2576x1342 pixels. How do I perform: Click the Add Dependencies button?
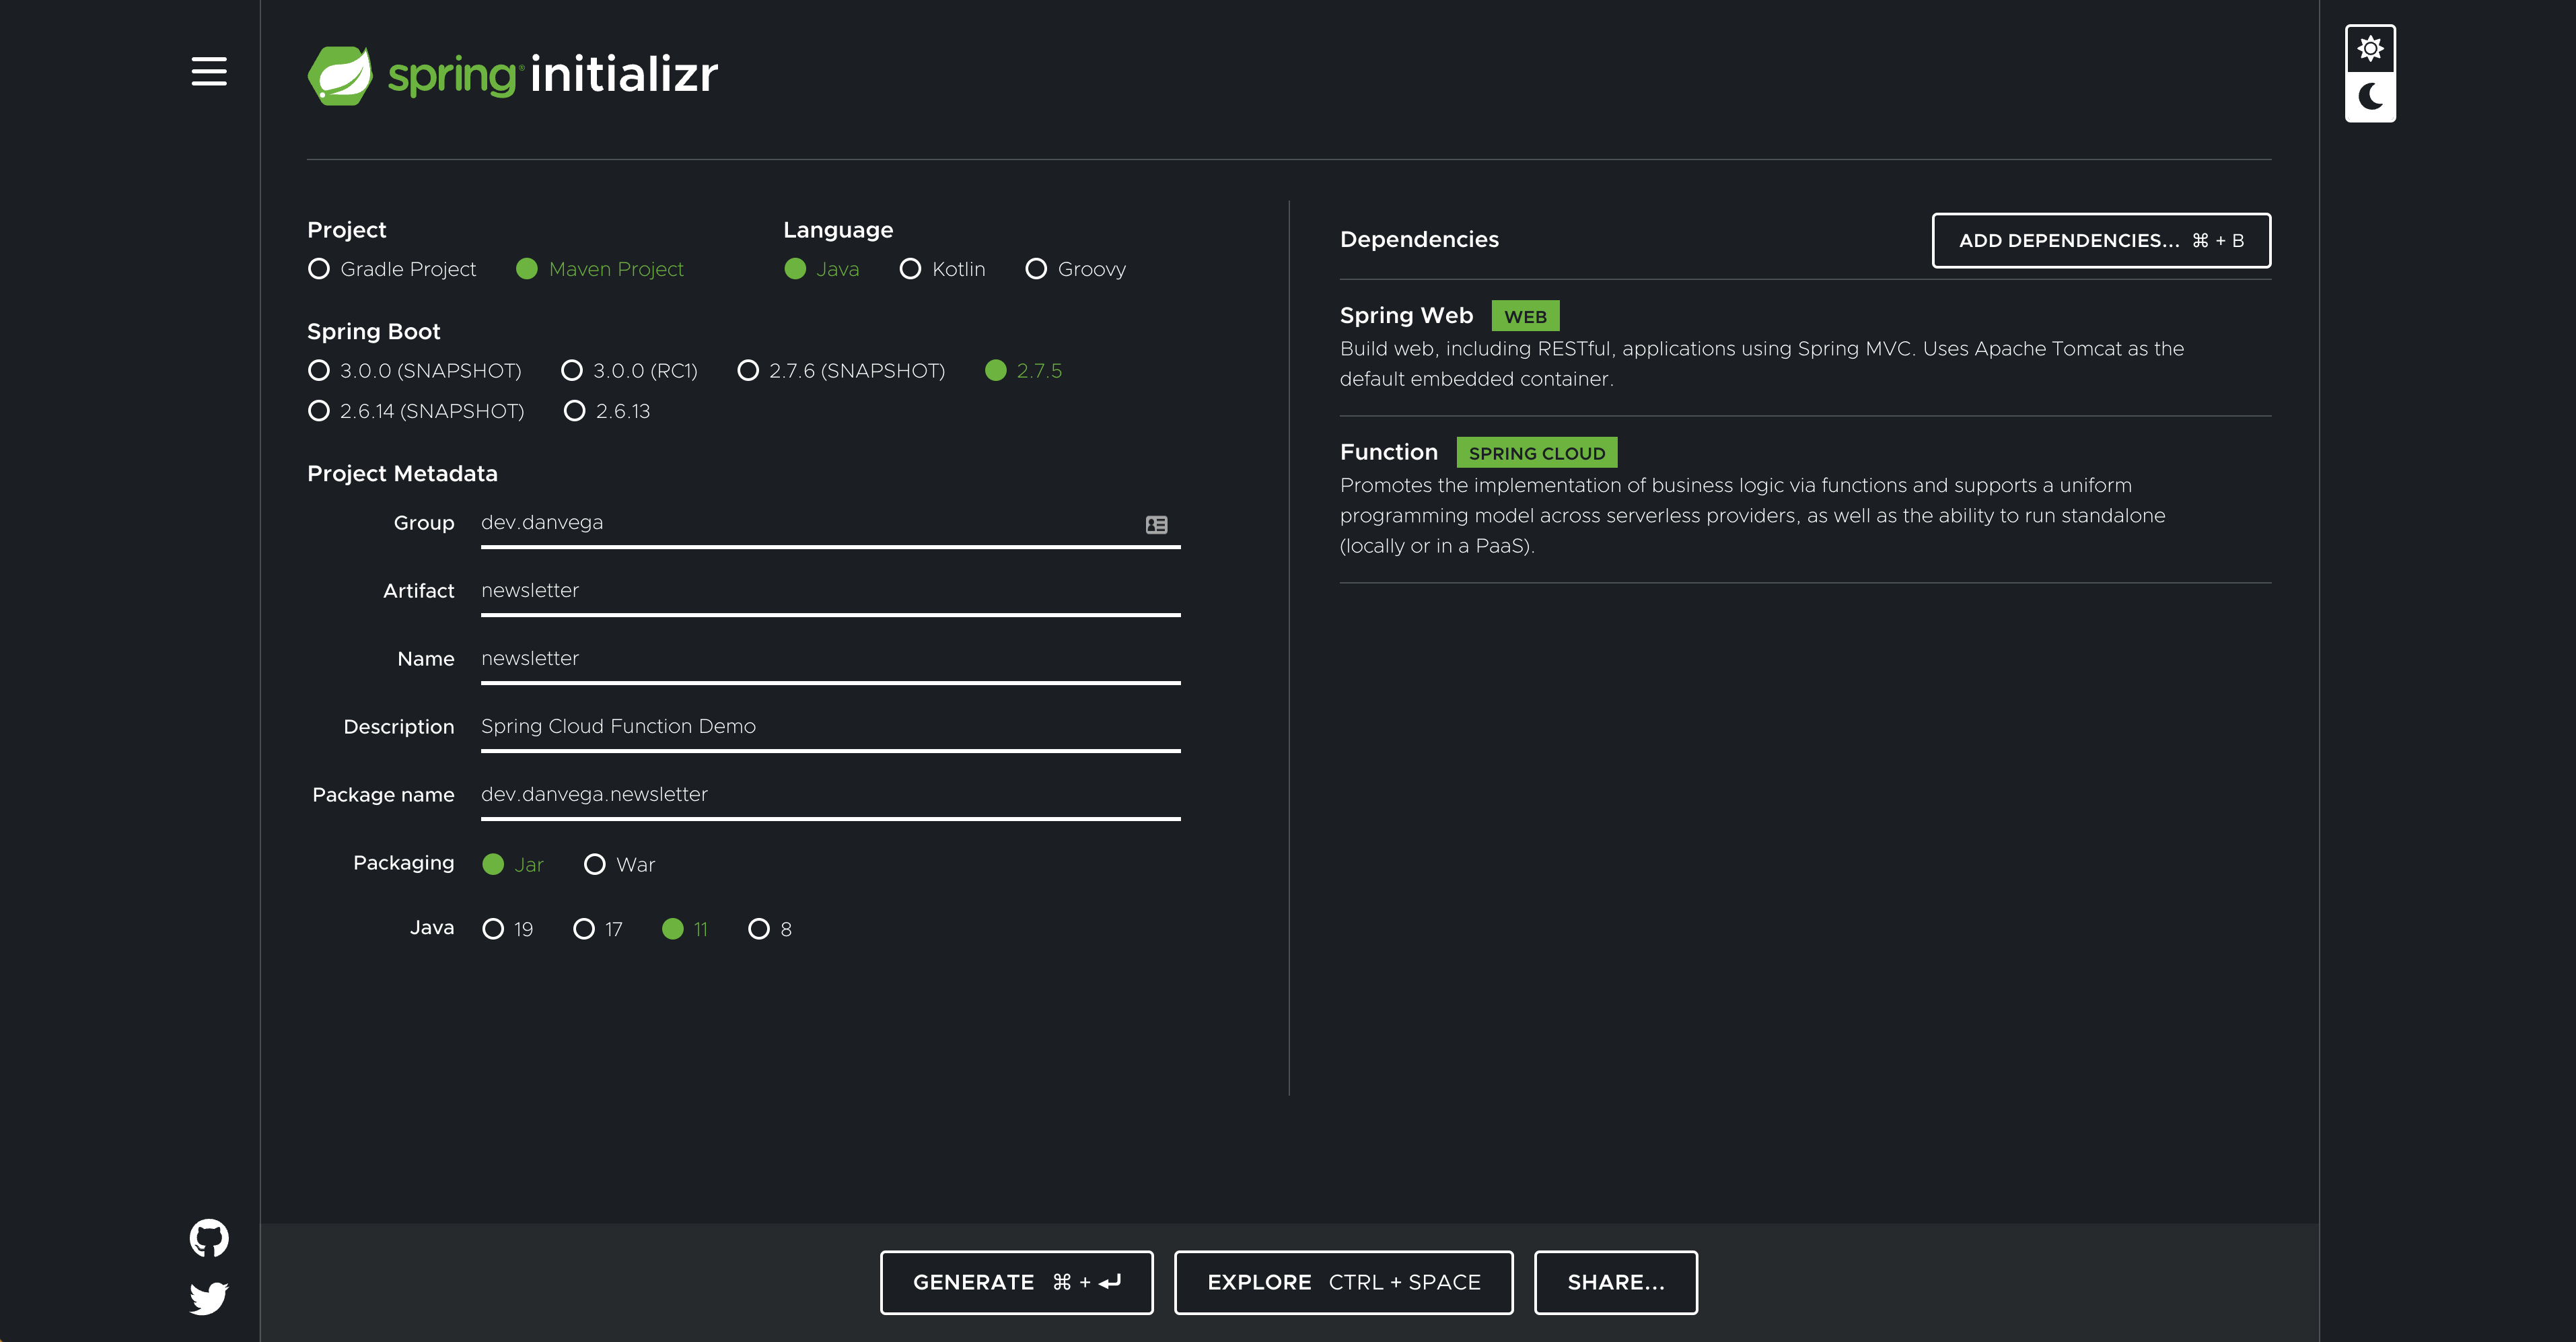pyautogui.click(x=2100, y=241)
